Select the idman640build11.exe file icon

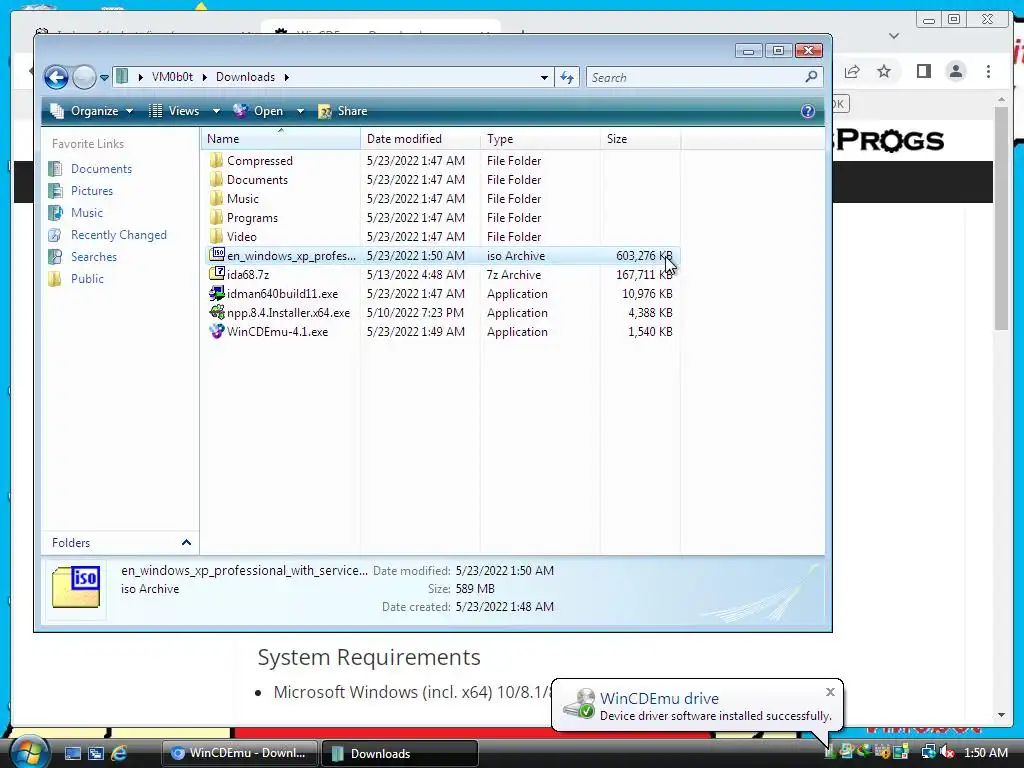coord(217,293)
